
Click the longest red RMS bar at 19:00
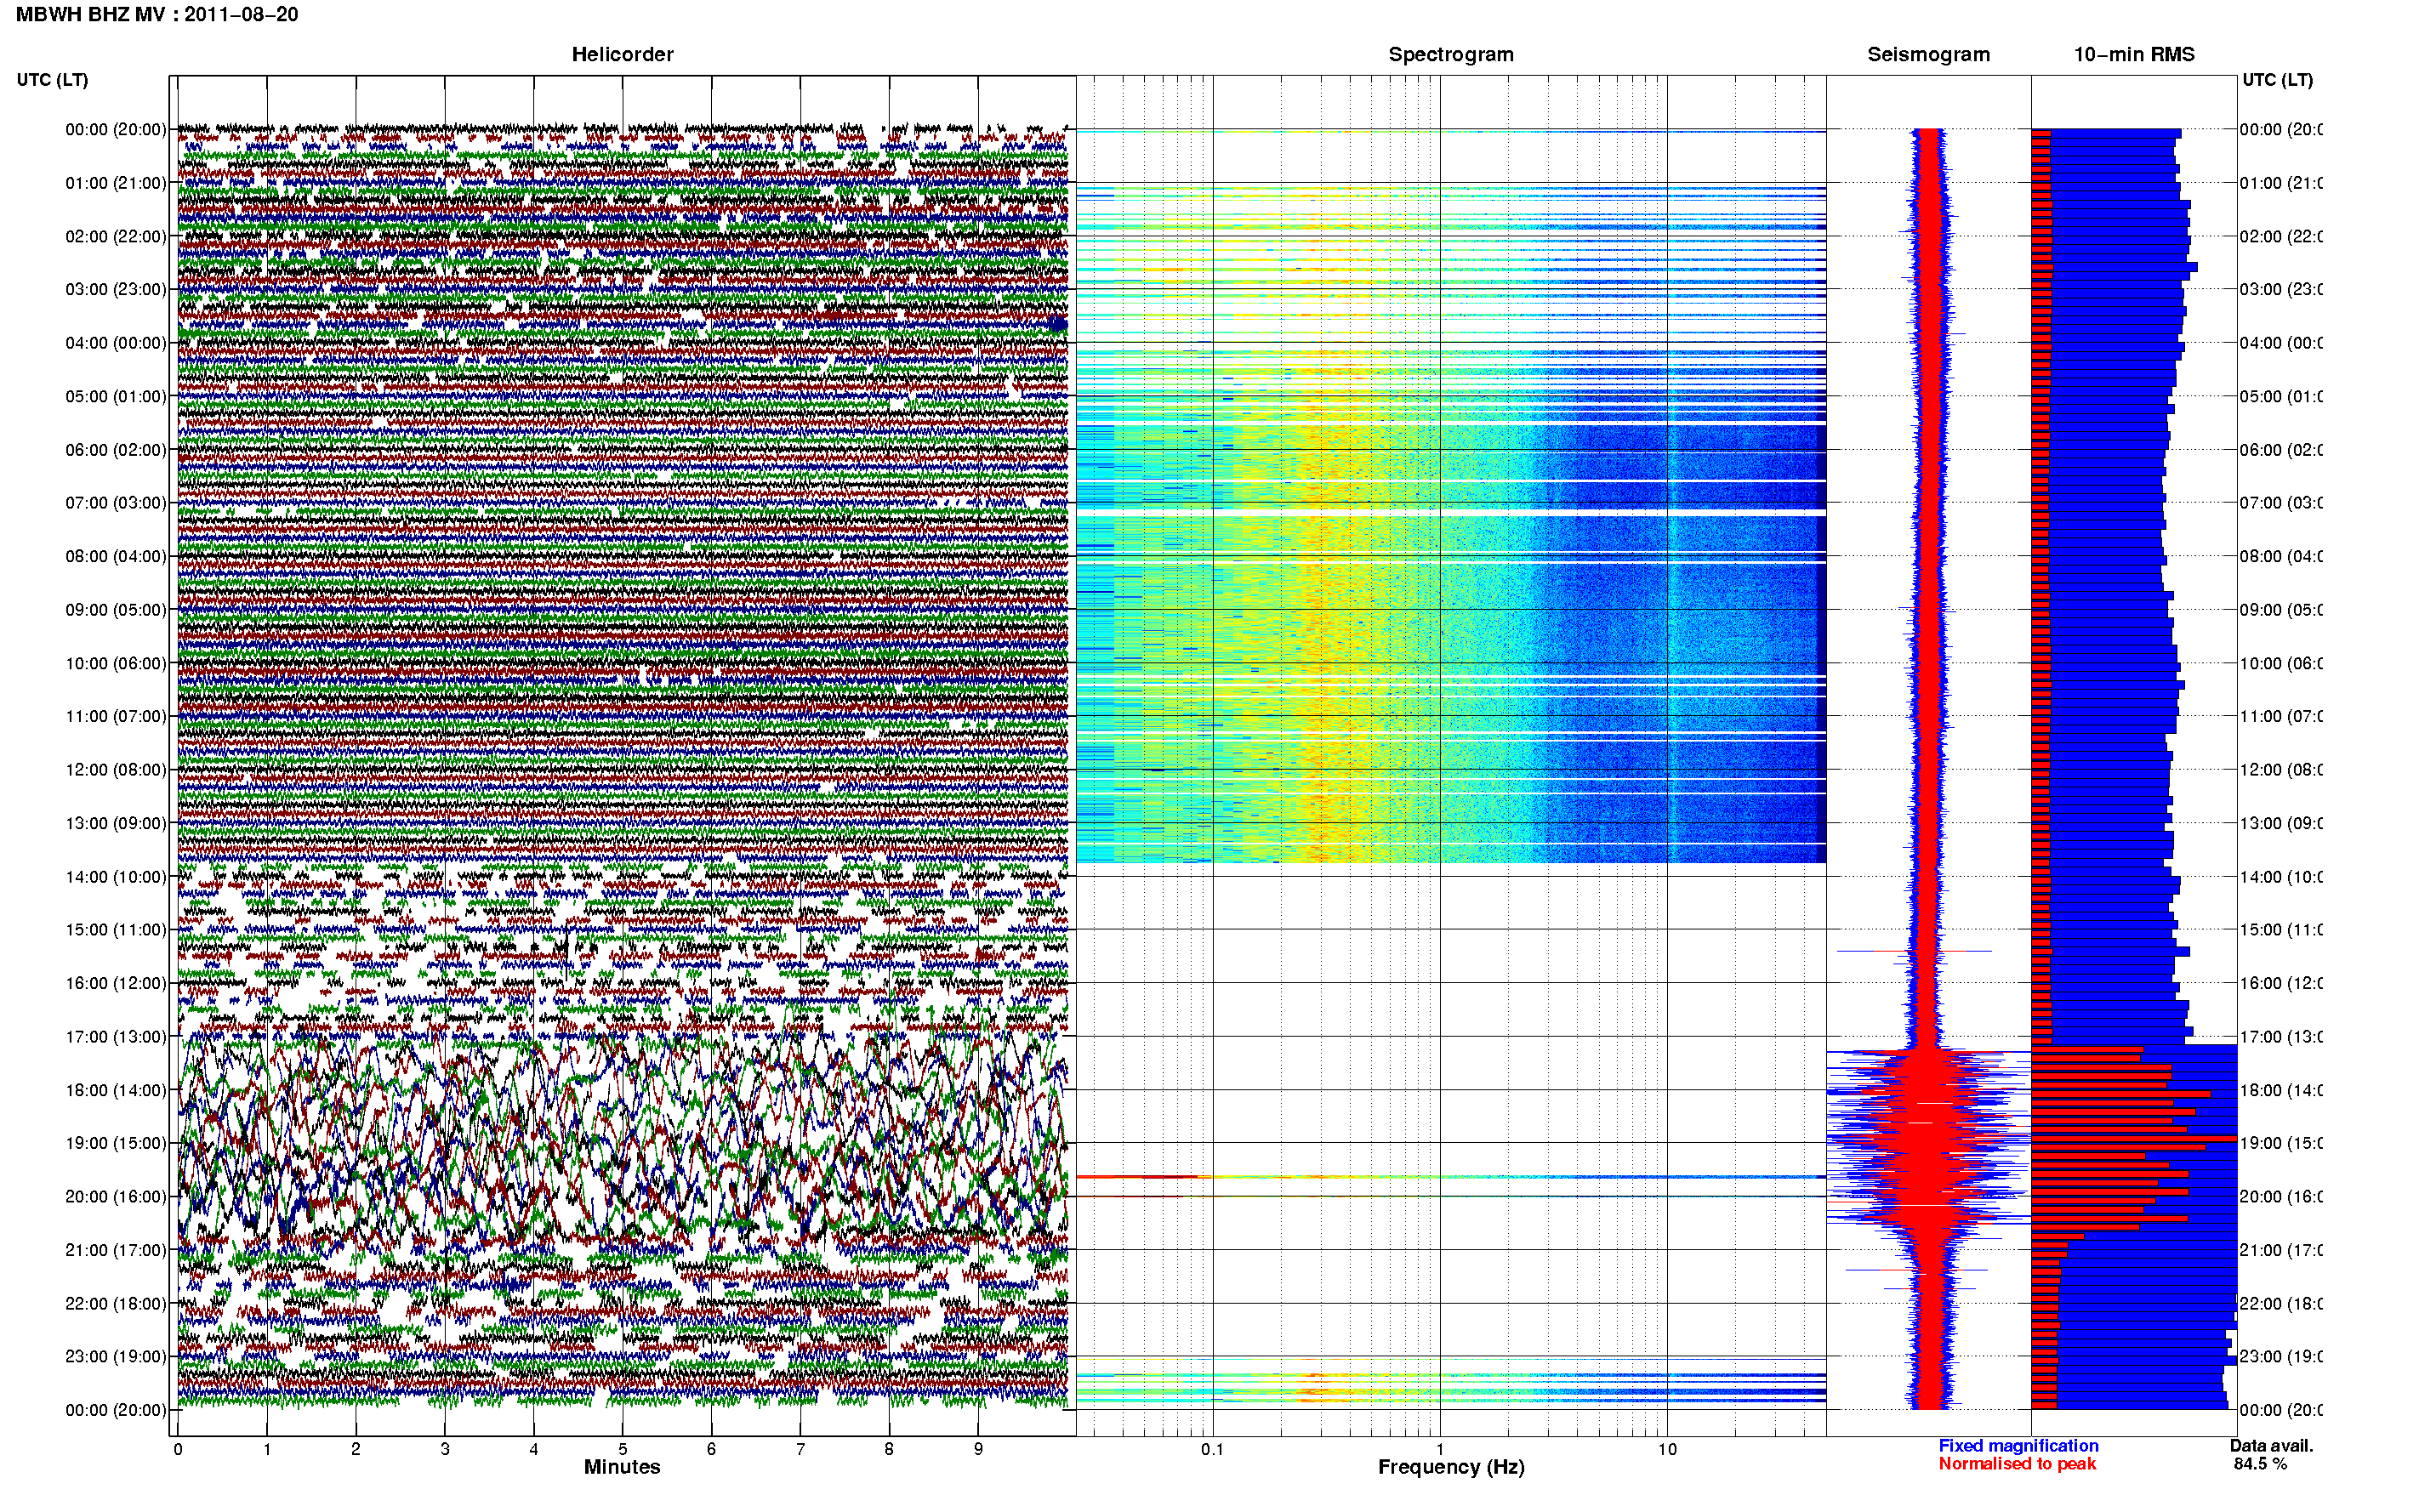coord(2133,1139)
